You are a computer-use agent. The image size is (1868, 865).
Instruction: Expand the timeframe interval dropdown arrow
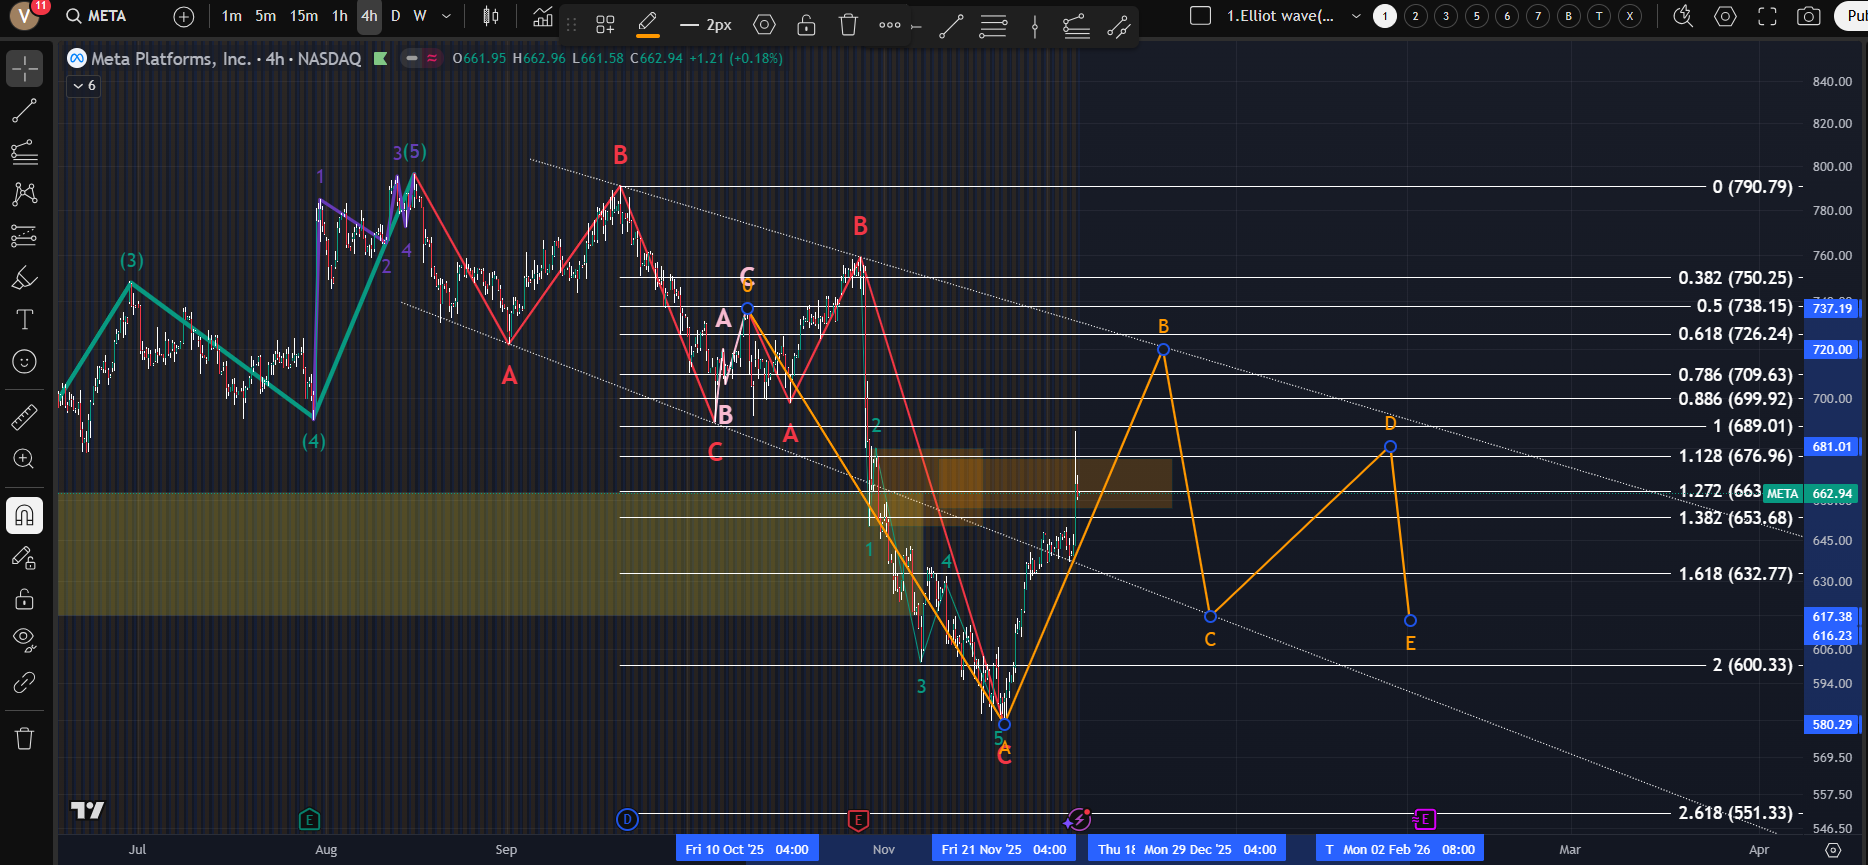click(446, 16)
